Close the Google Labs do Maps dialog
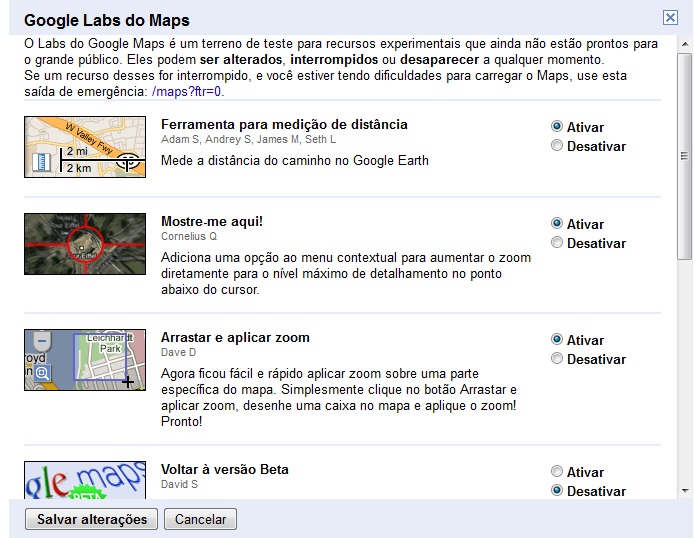The height and width of the screenshot is (538, 695). coord(670,17)
